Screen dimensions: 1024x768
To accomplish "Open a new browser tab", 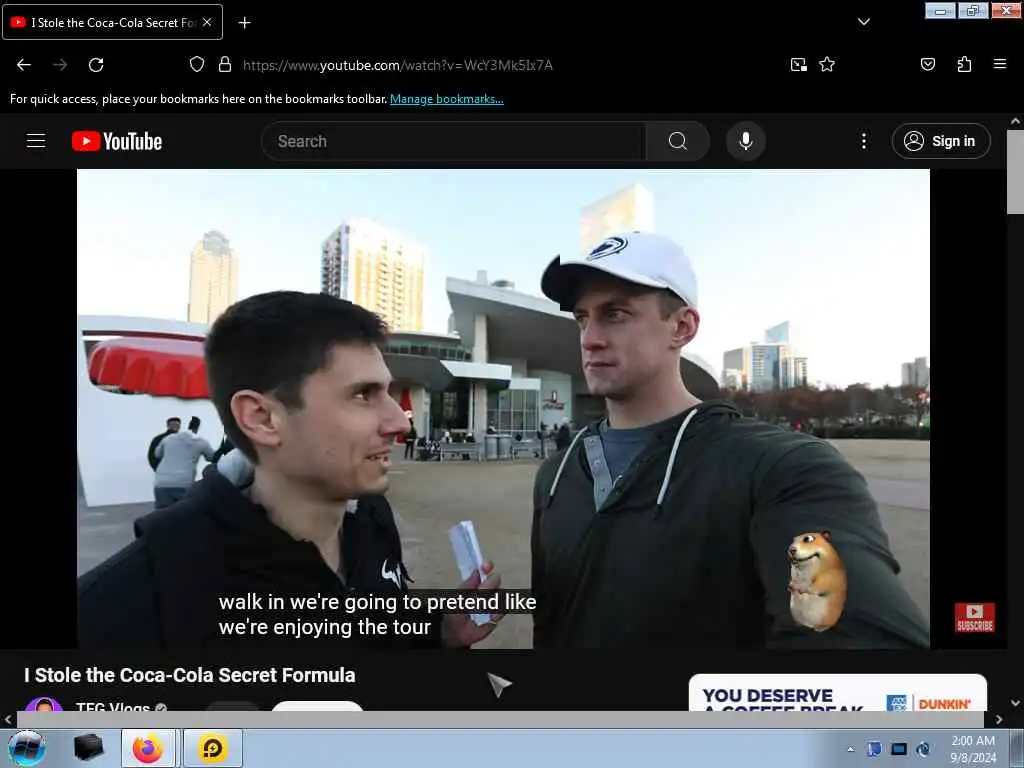I will pyautogui.click(x=244, y=23).
